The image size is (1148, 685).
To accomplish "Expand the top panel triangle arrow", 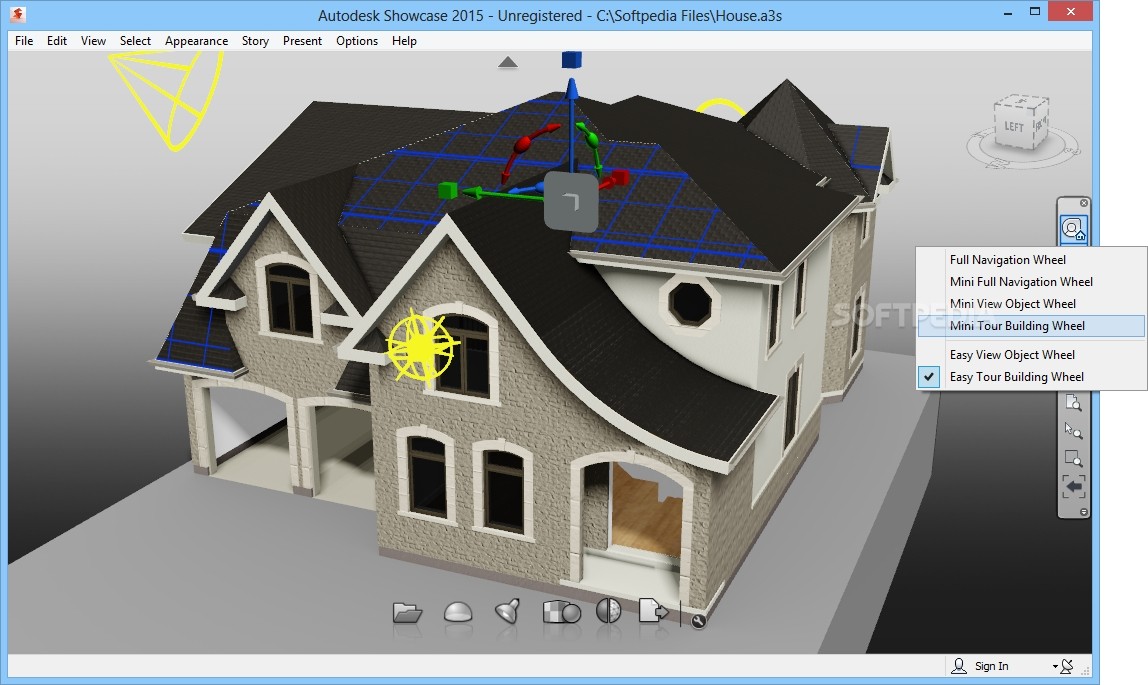I will coord(507,63).
